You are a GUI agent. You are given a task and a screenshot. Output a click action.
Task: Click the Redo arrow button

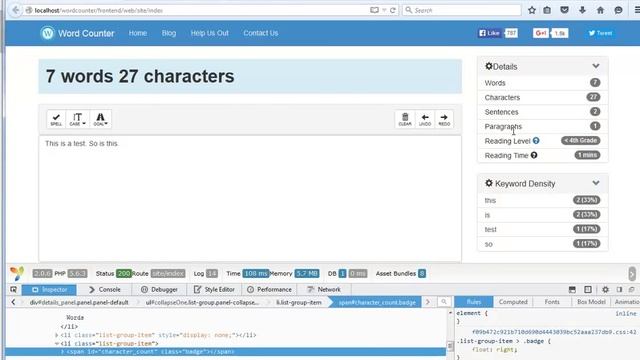[x=444, y=119]
